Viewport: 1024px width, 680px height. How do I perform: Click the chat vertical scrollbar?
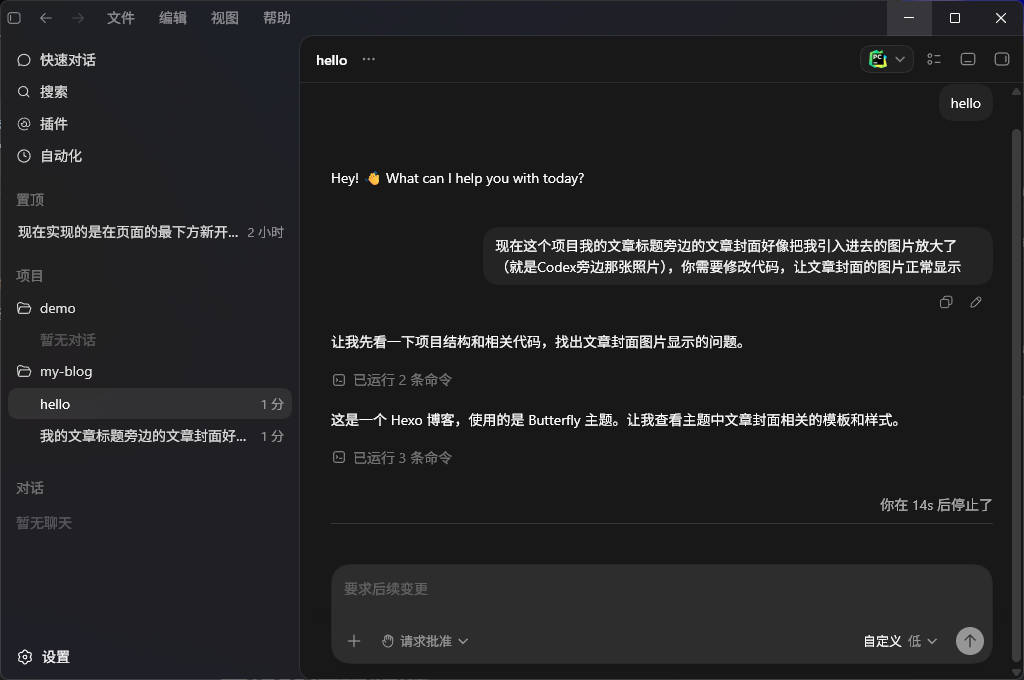coord(1016,395)
